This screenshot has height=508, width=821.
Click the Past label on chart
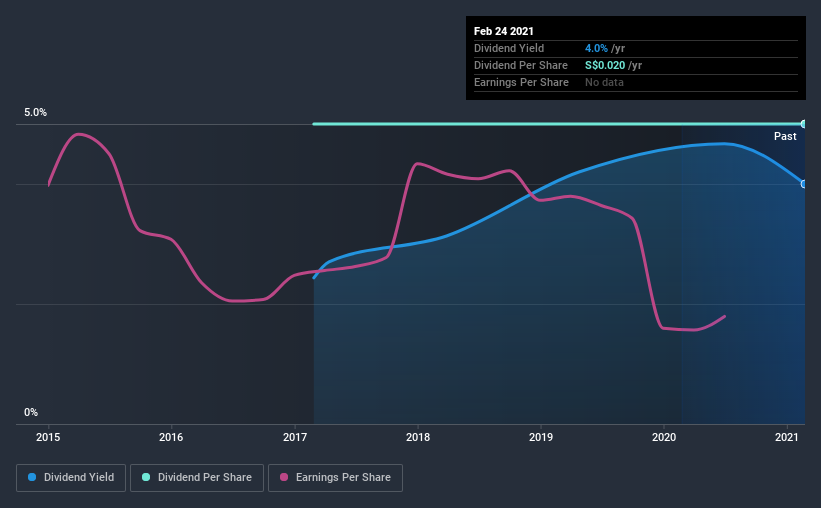(785, 136)
